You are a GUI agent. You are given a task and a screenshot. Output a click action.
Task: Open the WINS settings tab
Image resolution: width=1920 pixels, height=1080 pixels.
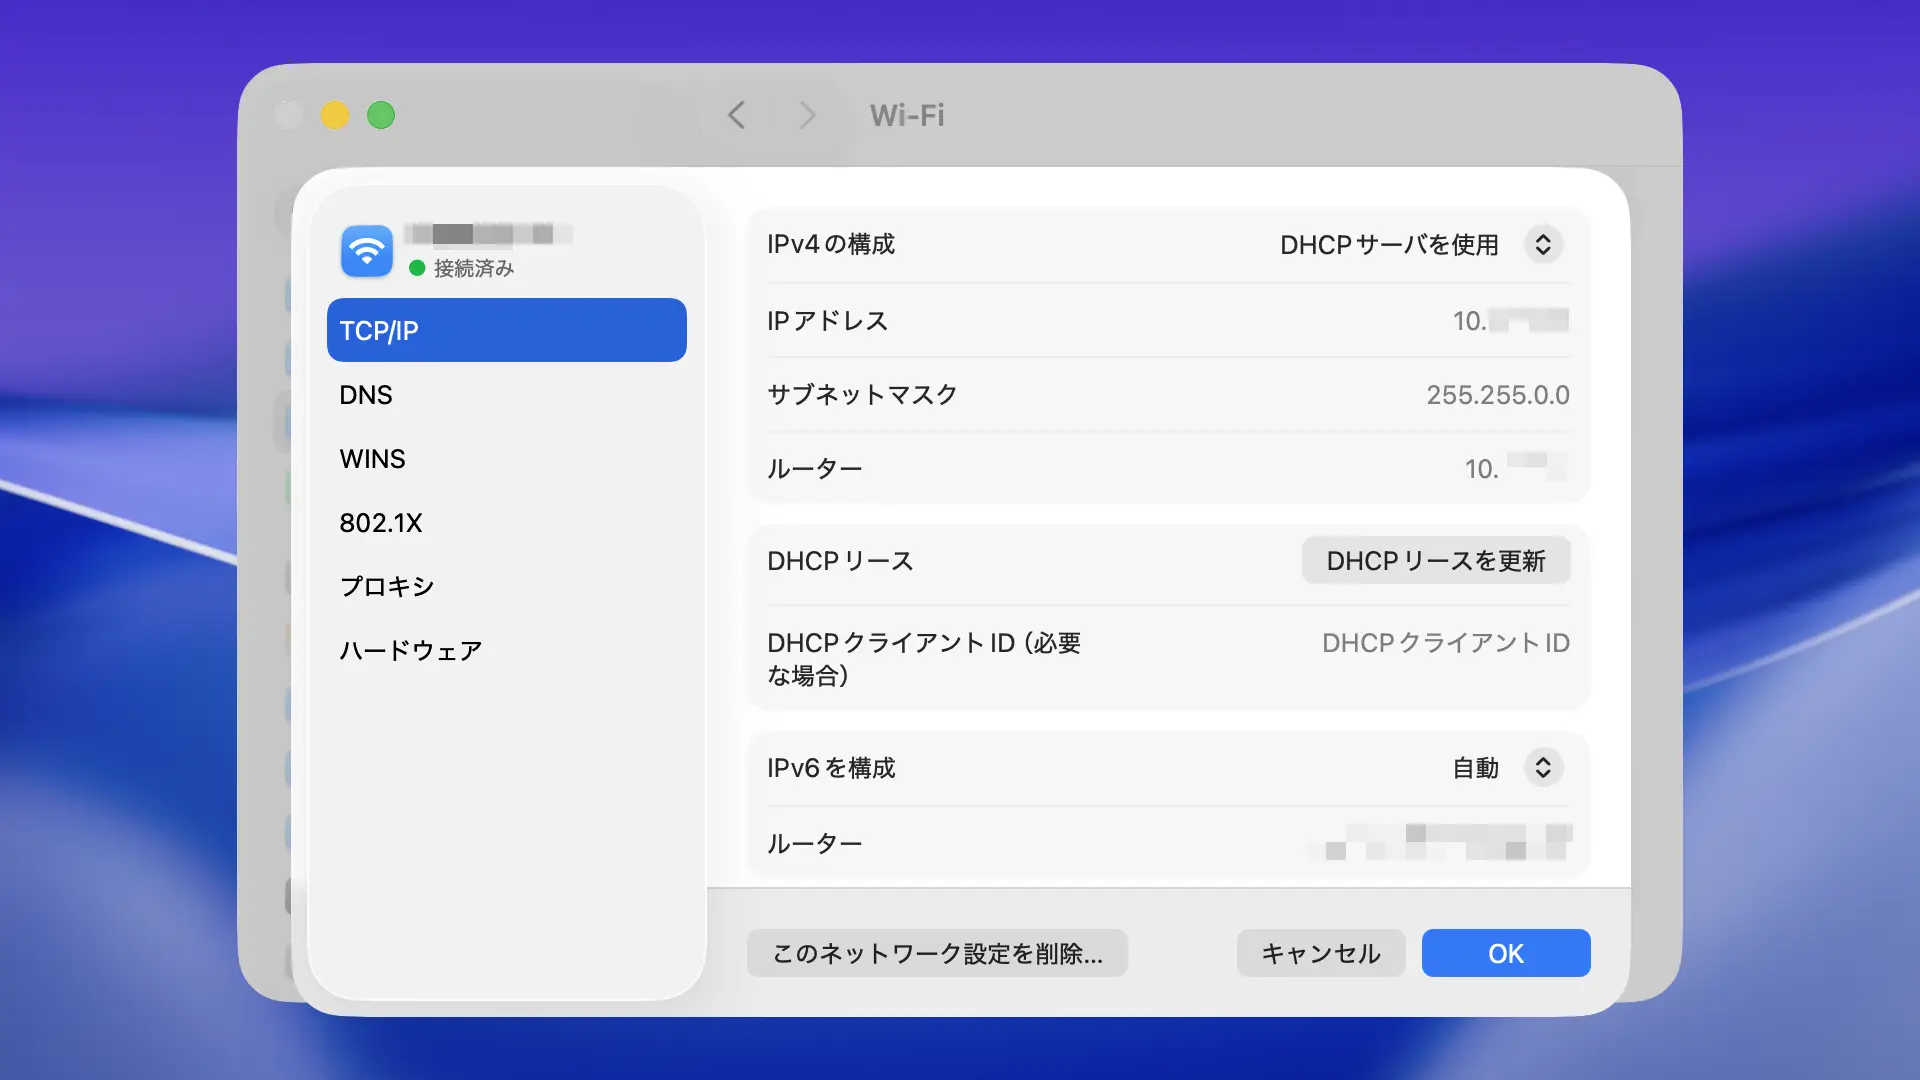pyautogui.click(x=372, y=459)
